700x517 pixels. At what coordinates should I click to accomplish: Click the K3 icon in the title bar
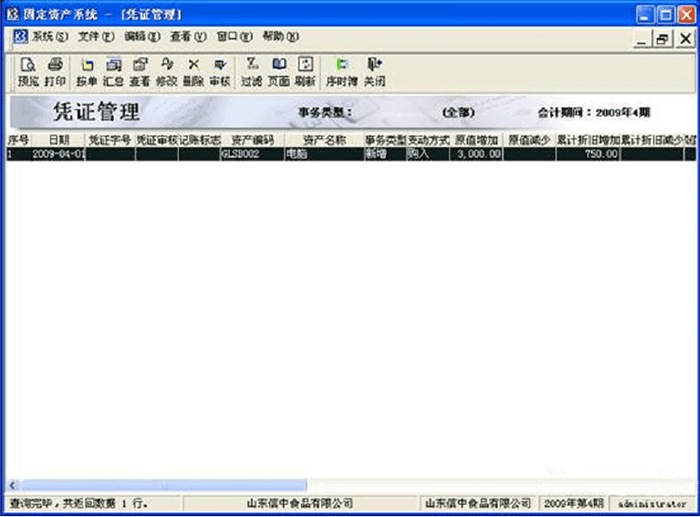[13, 14]
